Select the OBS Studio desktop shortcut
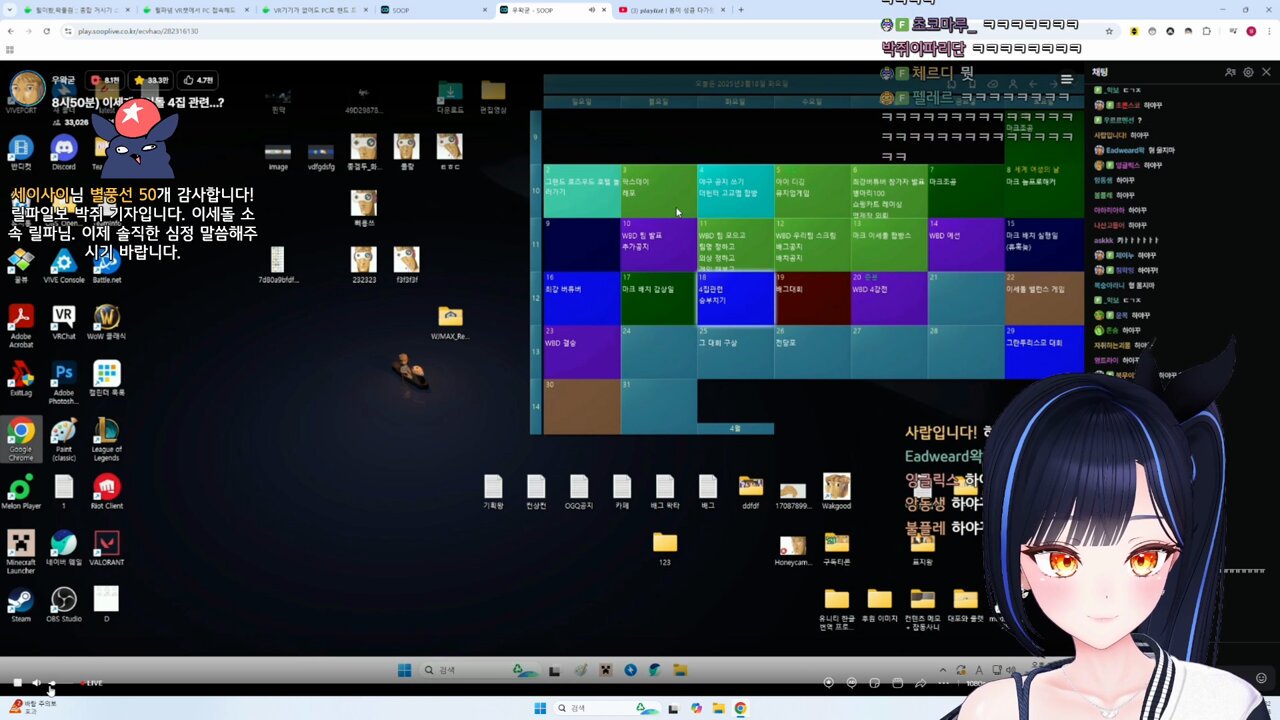1280x720 pixels. 63,604
